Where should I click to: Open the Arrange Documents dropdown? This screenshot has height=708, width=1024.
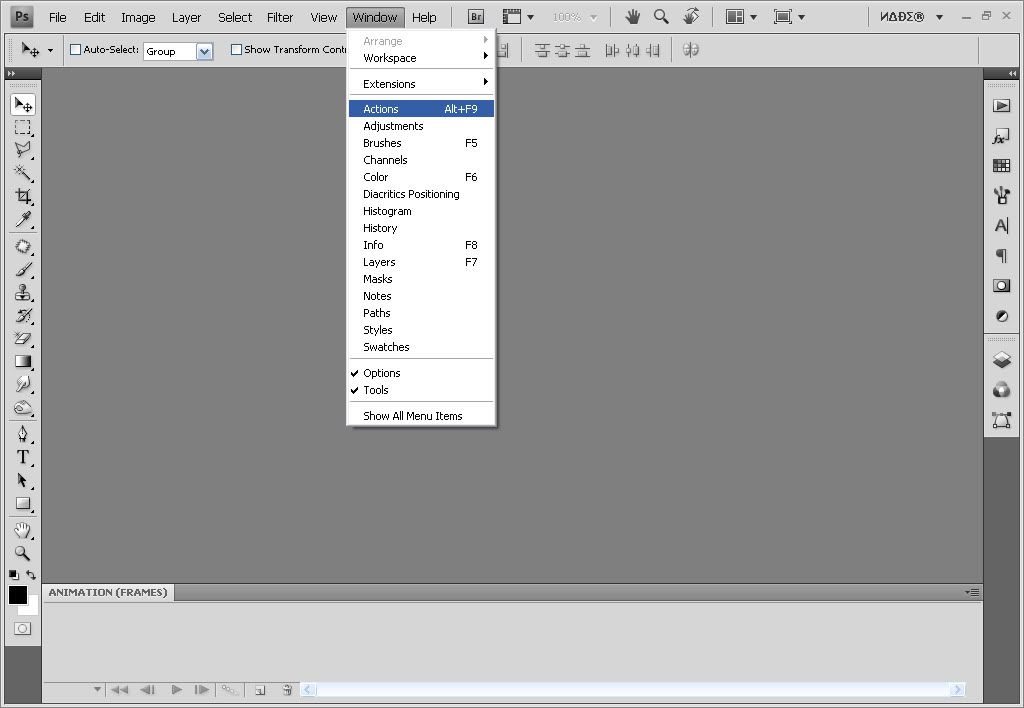pyautogui.click(x=741, y=17)
